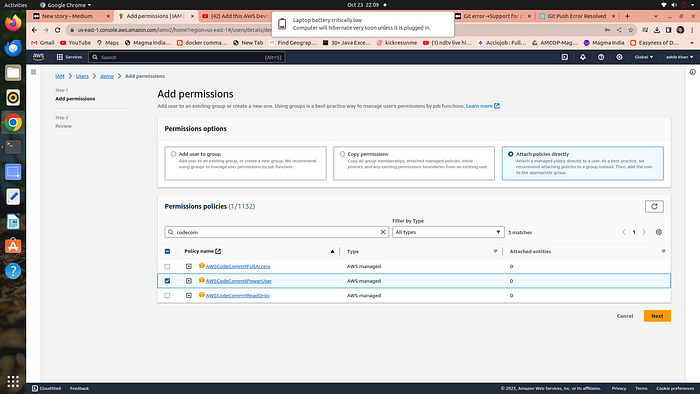Expand AWSCodeCommitPowerUser policy details
The image size is (700, 394).
click(189, 281)
